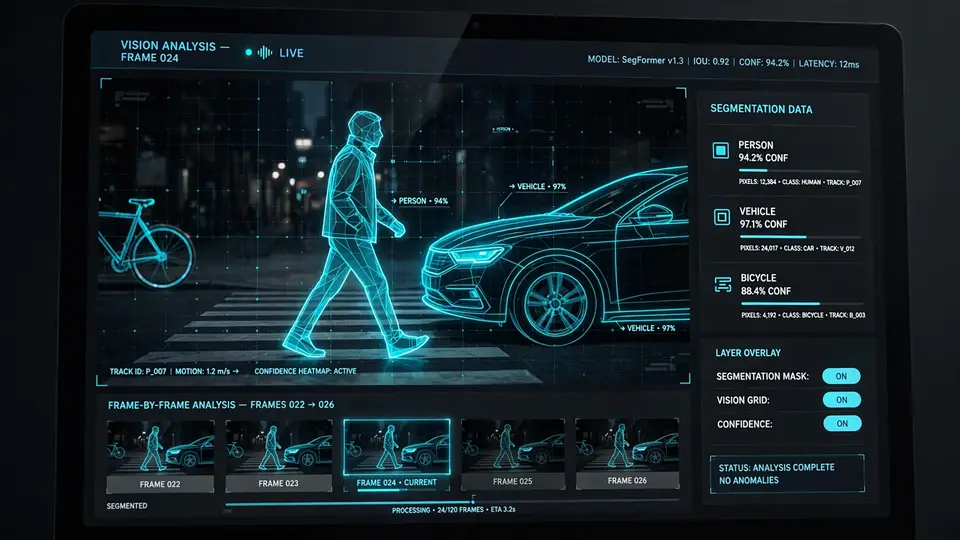Open the Frame 023 thumbnail

click(x=279, y=456)
